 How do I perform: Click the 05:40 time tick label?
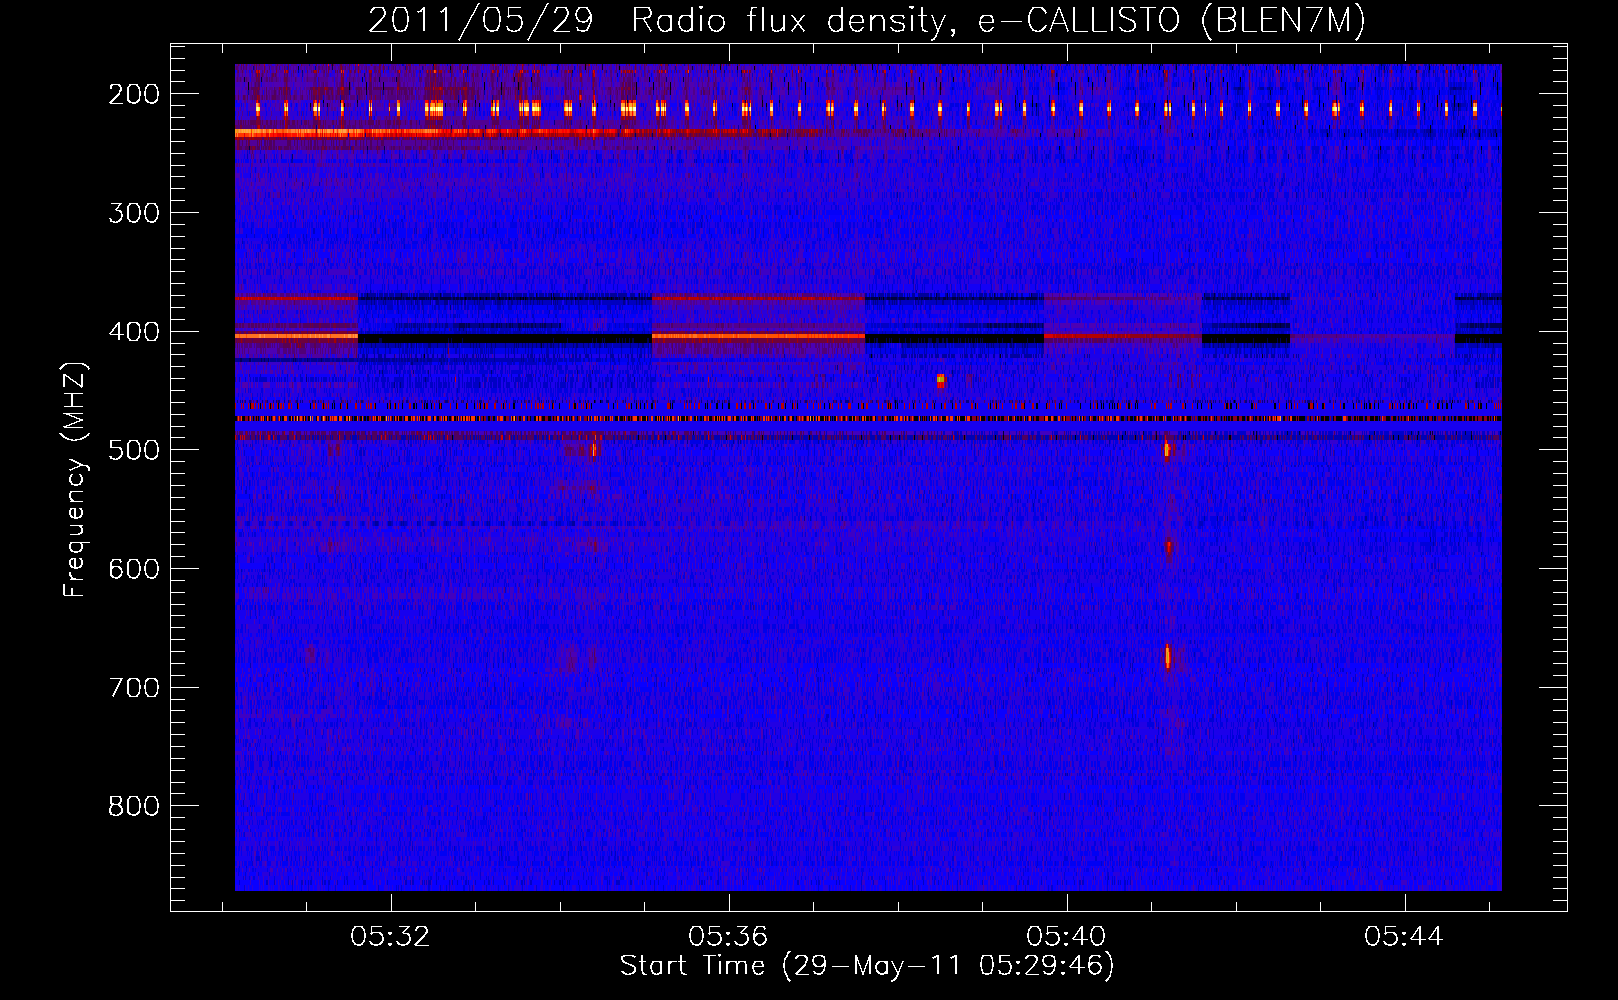click(1066, 936)
